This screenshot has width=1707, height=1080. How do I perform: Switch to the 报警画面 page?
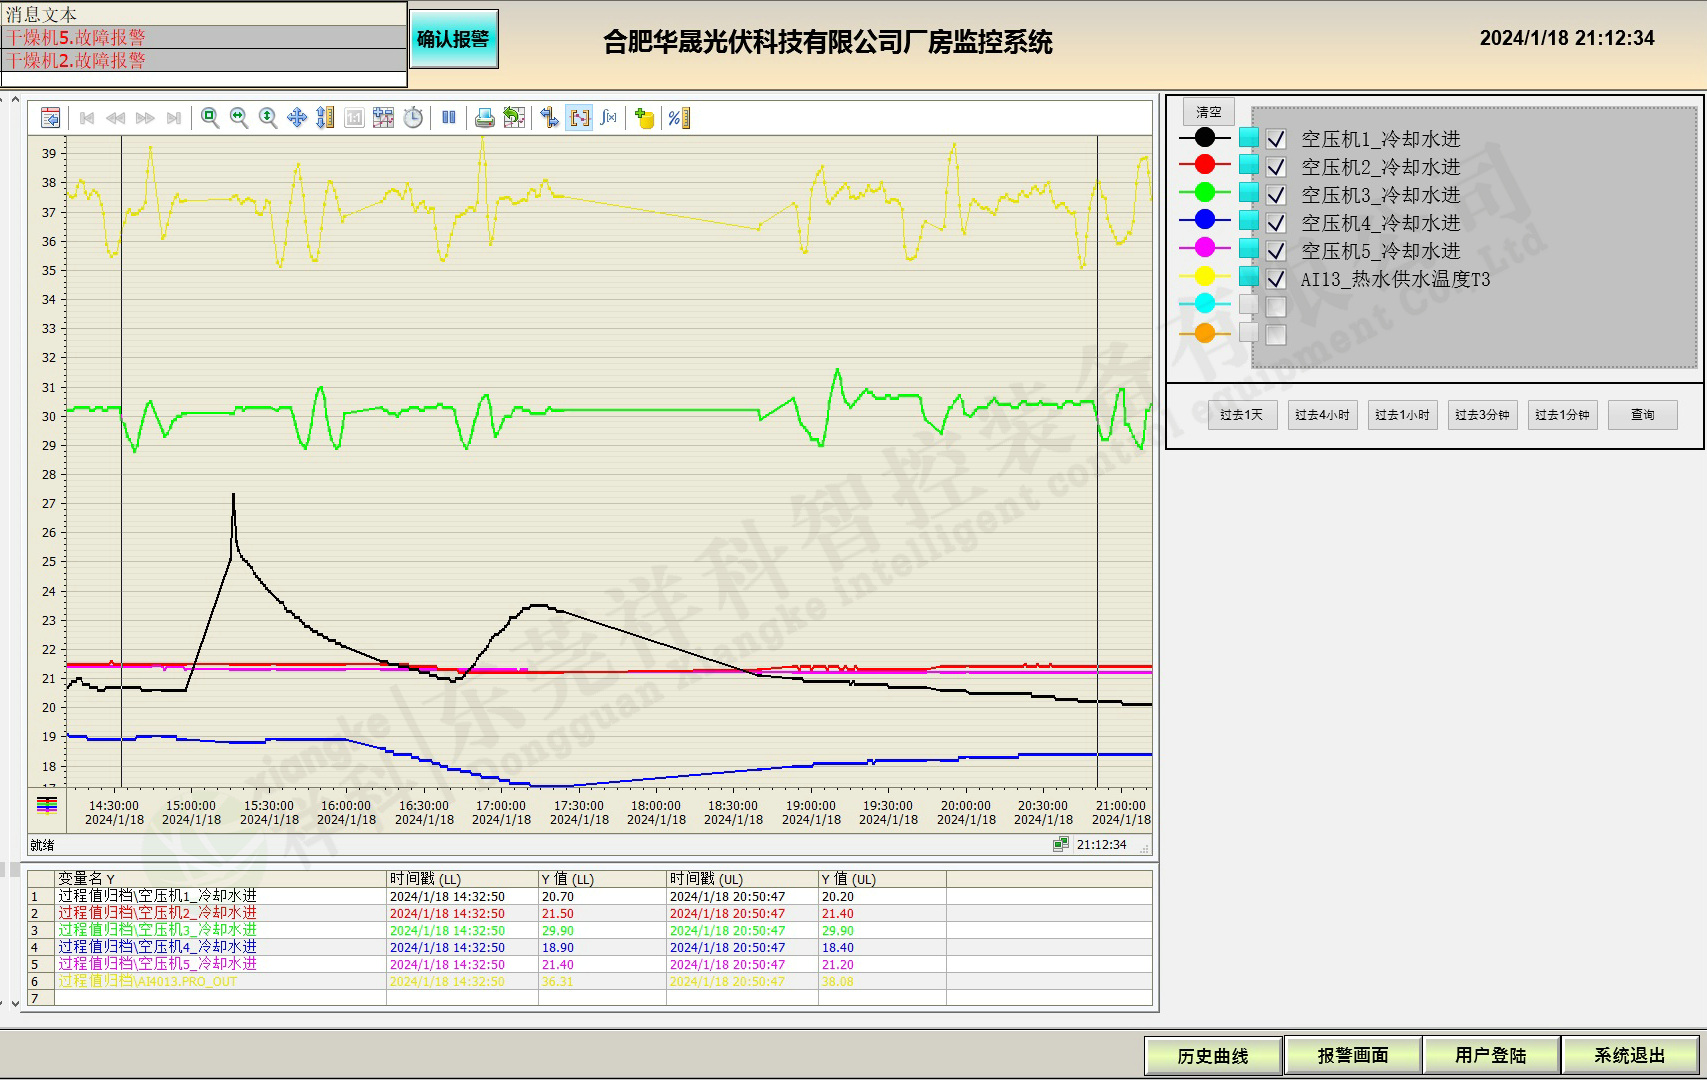(1352, 1055)
